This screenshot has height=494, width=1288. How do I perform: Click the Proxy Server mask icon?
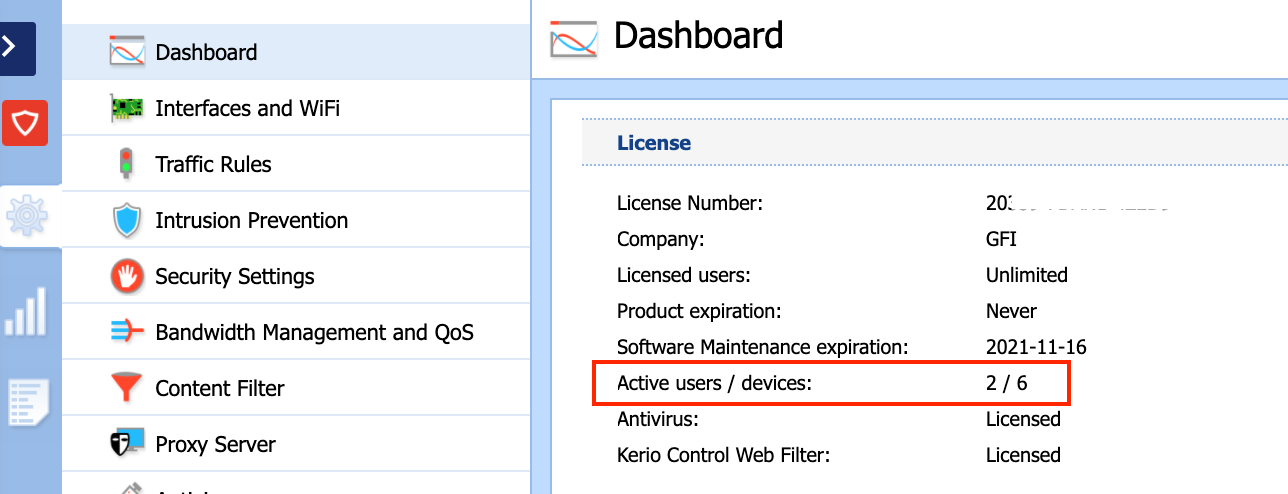pyautogui.click(x=127, y=444)
